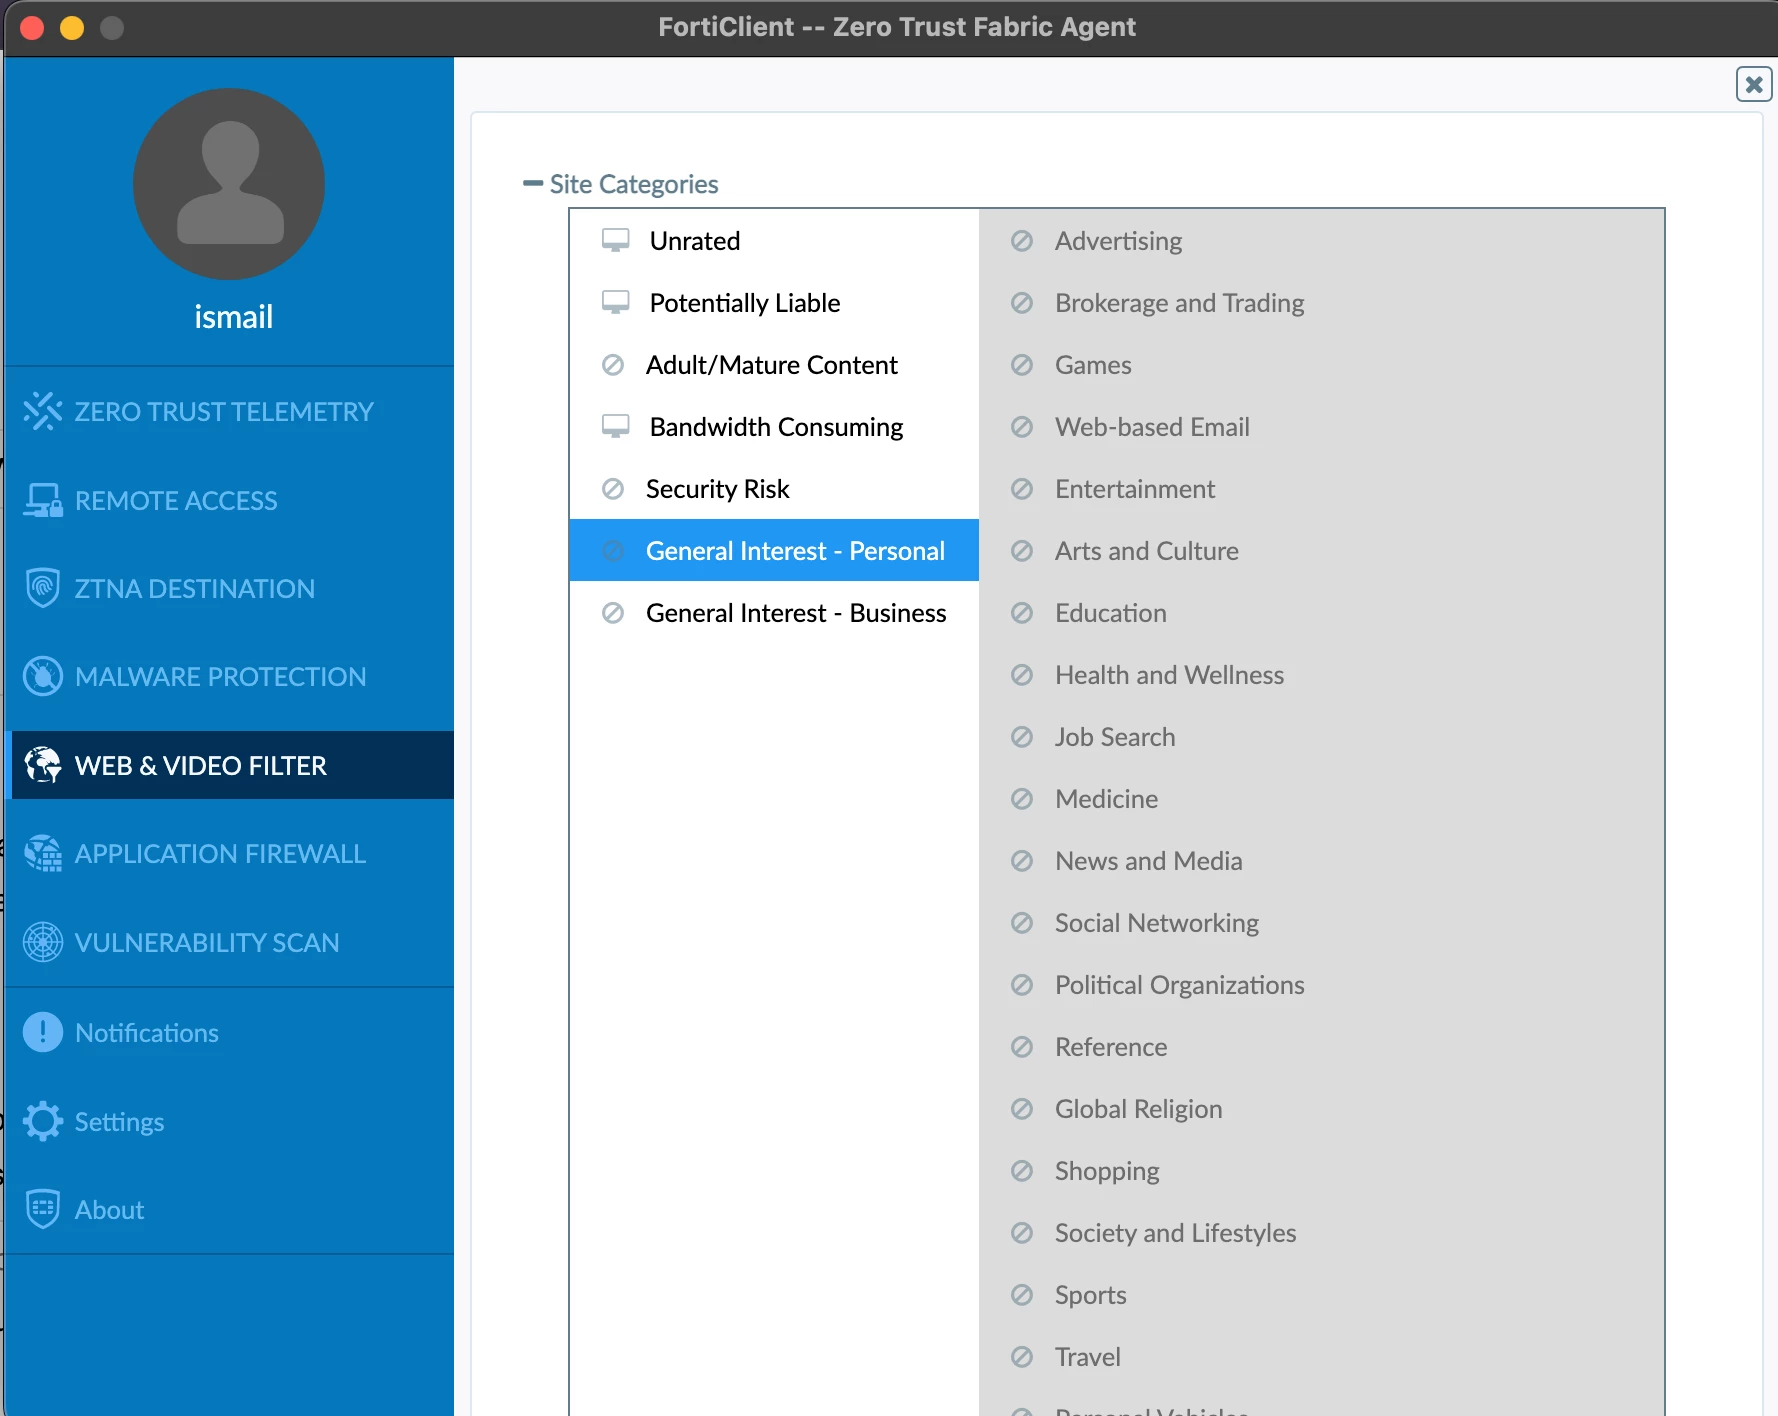This screenshot has width=1778, height=1416.
Task: Click the Global Religion subcategory
Action: pos(1138,1109)
